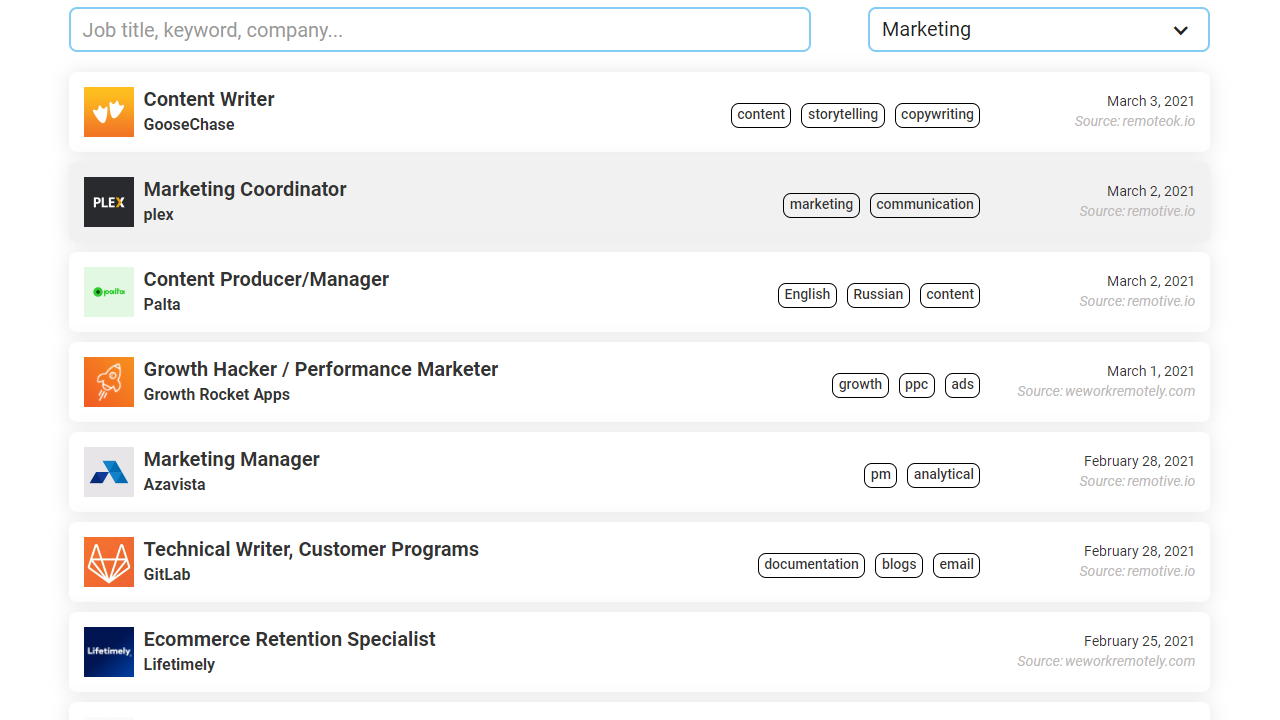The height and width of the screenshot is (720, 1280).
Task: Click the GitLab fox logo
Action: pyautogui.click(x=109, y=562)
